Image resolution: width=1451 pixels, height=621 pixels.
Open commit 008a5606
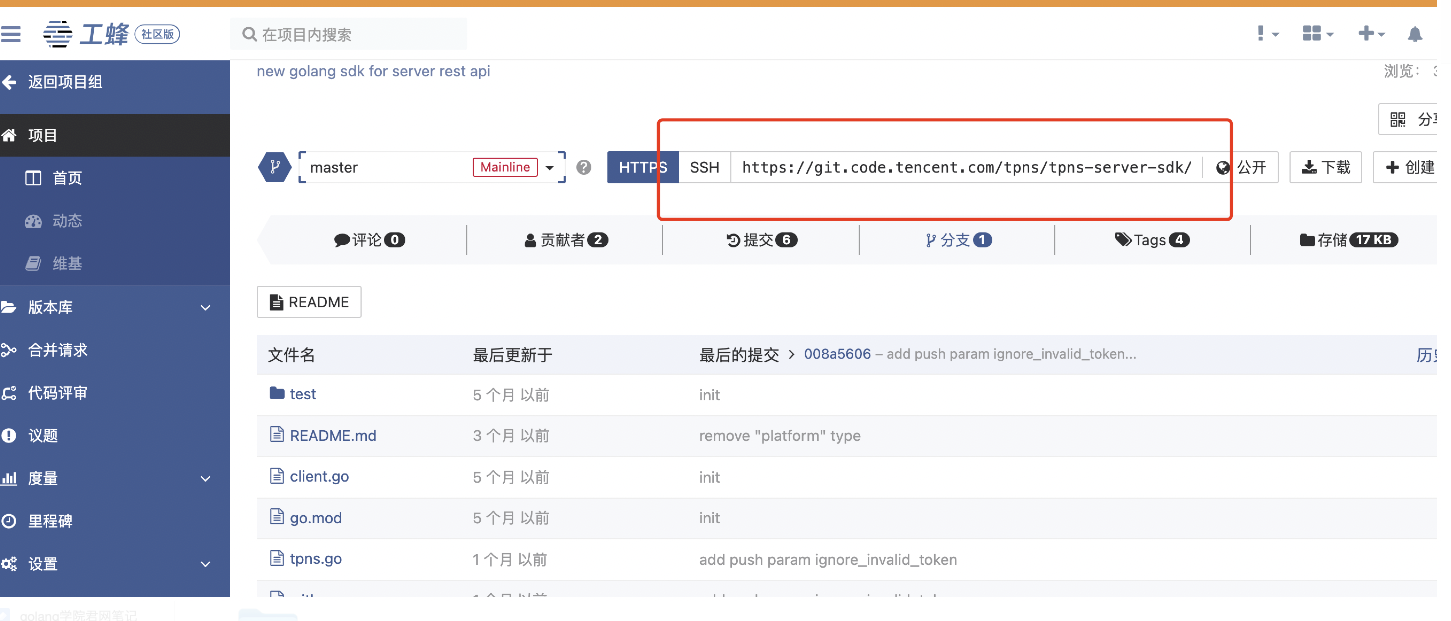coord(838,354)
